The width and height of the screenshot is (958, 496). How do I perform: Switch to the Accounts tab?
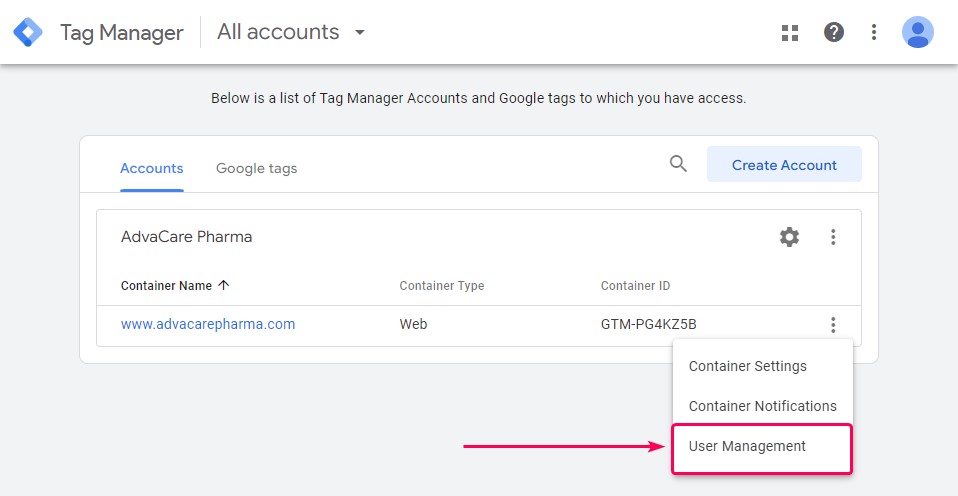pyautogui.click(x=152, y=169)
